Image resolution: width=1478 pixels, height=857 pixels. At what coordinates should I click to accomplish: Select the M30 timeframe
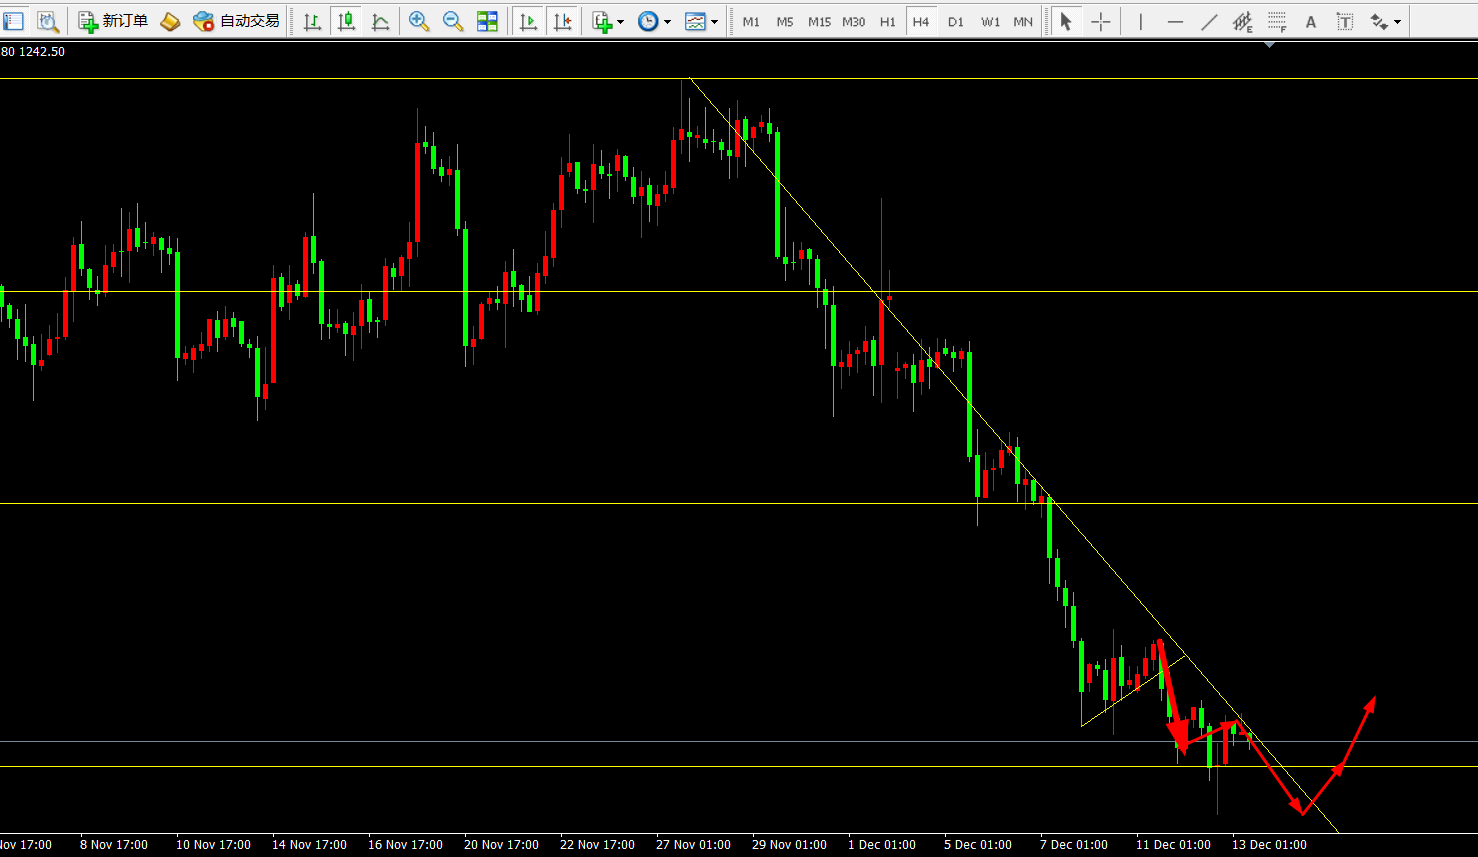[853, 21]
